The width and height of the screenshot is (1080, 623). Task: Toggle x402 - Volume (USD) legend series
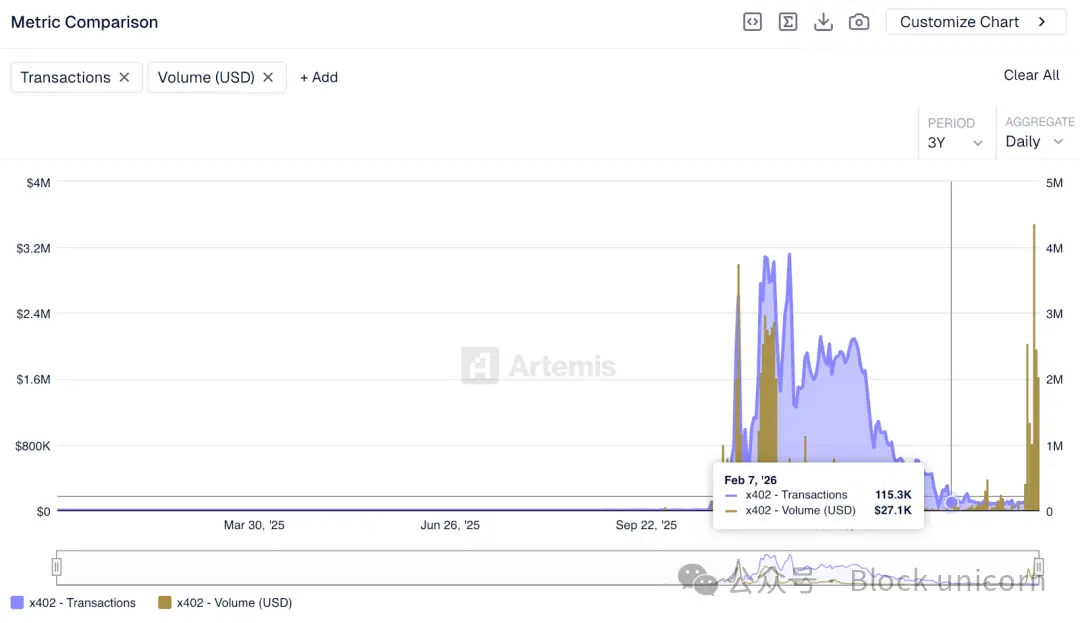(225, 603)
